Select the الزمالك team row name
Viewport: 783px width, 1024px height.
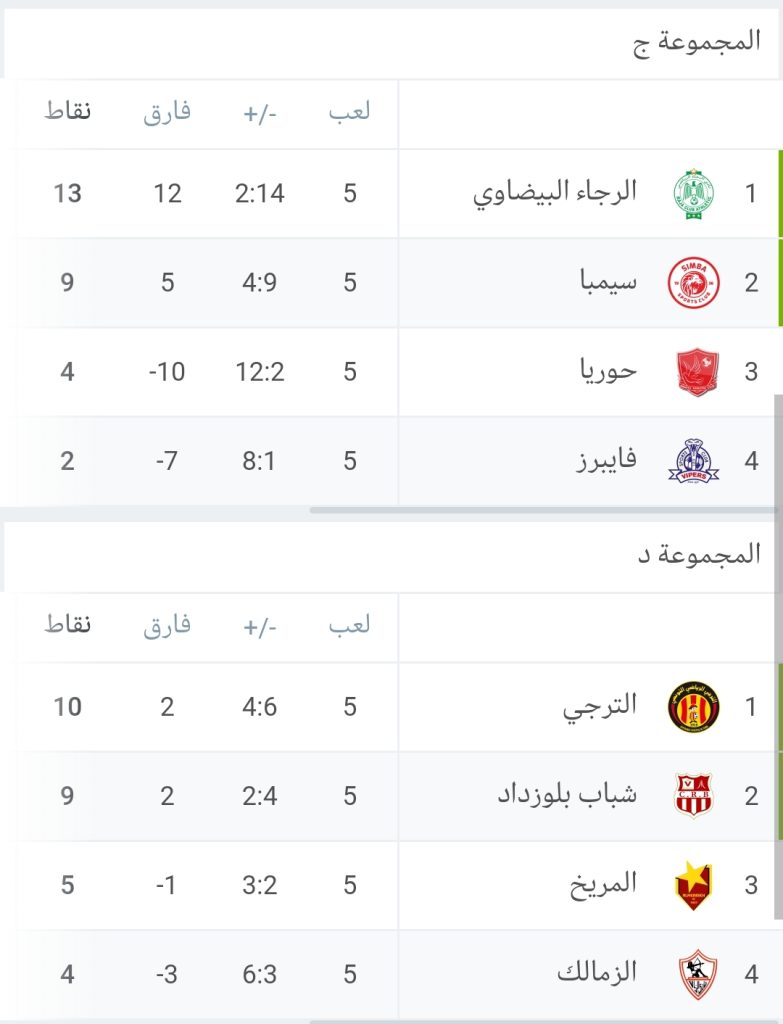(x=597, y=973)
